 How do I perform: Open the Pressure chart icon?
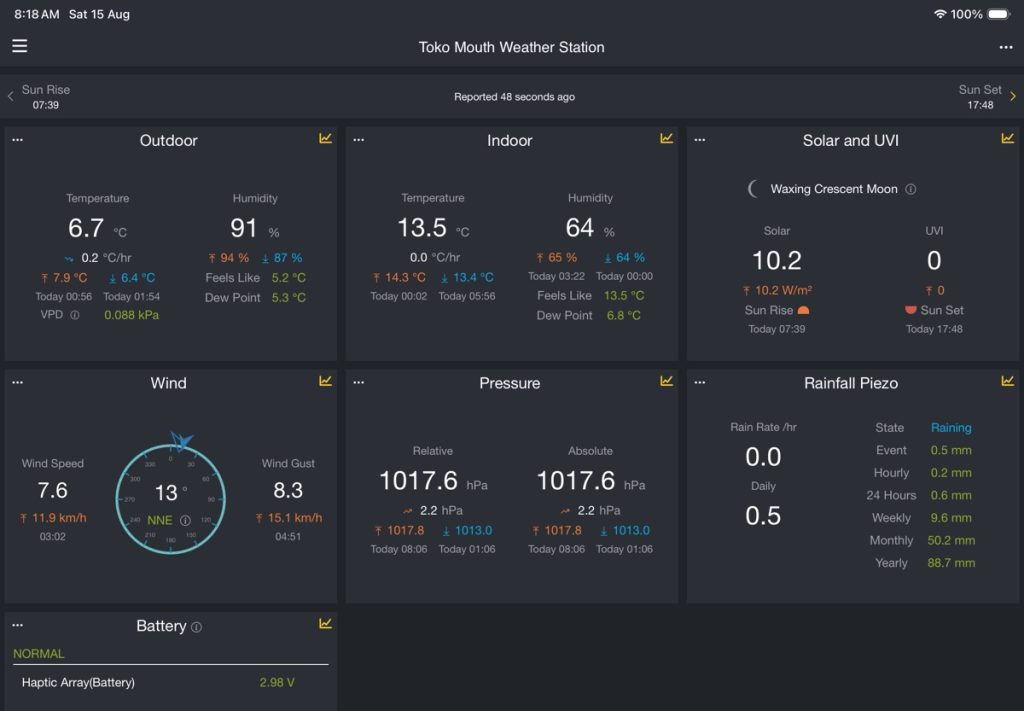[x=666, y=381]
